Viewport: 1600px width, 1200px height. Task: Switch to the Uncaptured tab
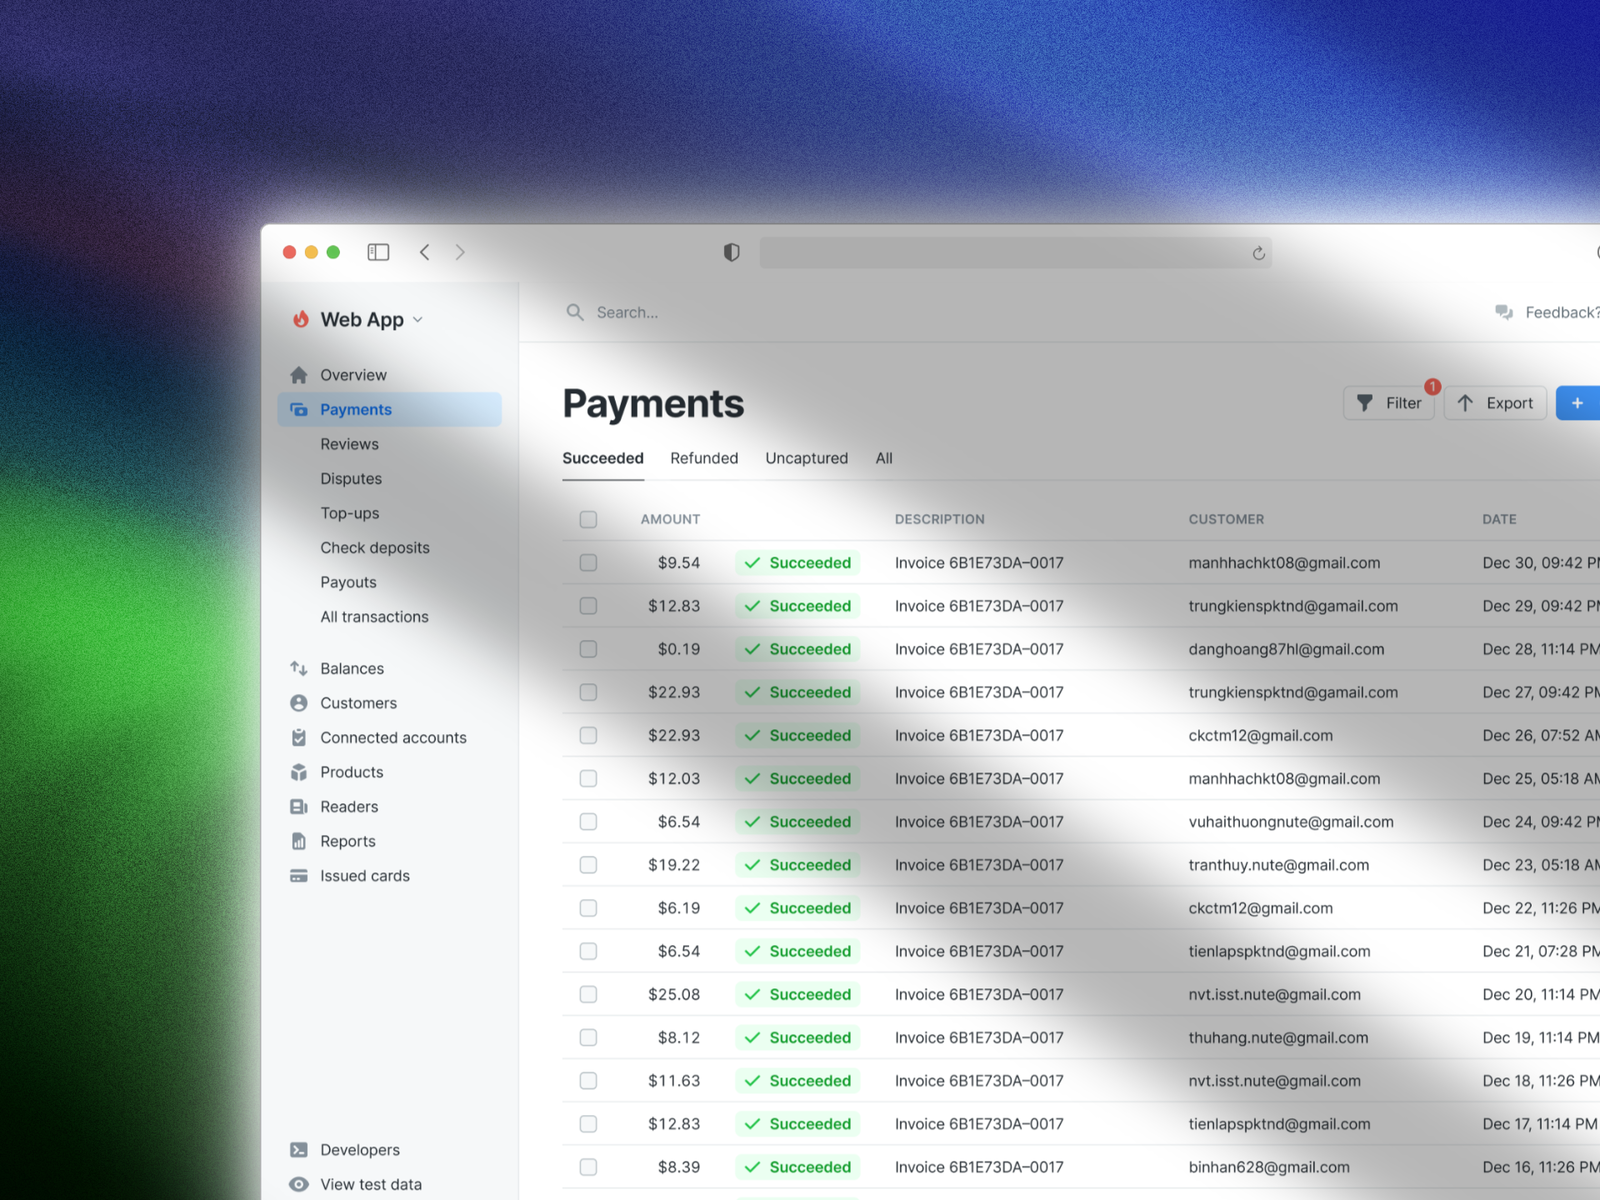pyautogui.click(x=806, y=458)
